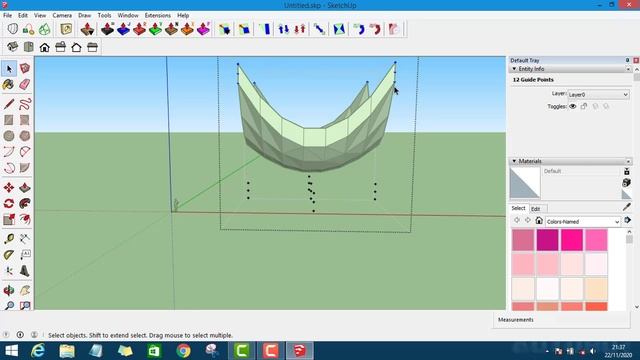Select the Scale tool

9,219
